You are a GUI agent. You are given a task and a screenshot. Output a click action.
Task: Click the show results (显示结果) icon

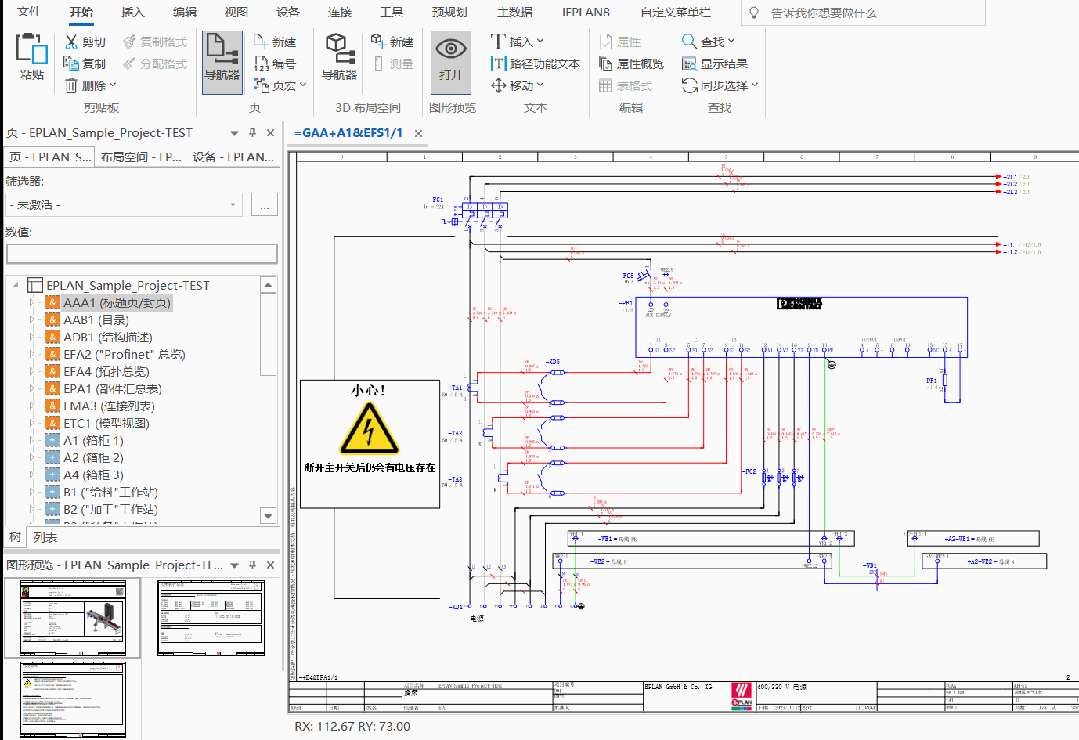point(690,64)
